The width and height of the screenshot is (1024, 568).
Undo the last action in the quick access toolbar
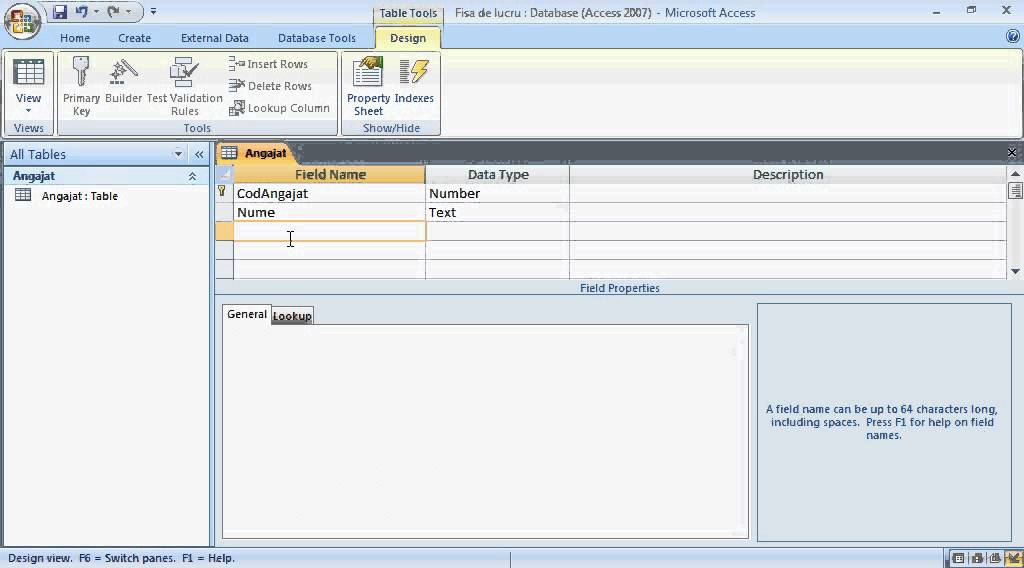click(x=82, y=12)
